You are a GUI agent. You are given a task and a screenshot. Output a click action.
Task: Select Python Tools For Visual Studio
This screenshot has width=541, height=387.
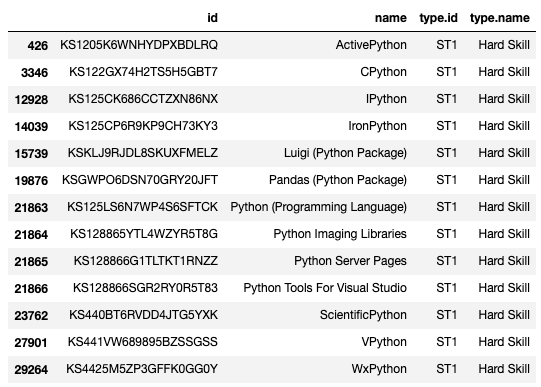tap(325, 288)
